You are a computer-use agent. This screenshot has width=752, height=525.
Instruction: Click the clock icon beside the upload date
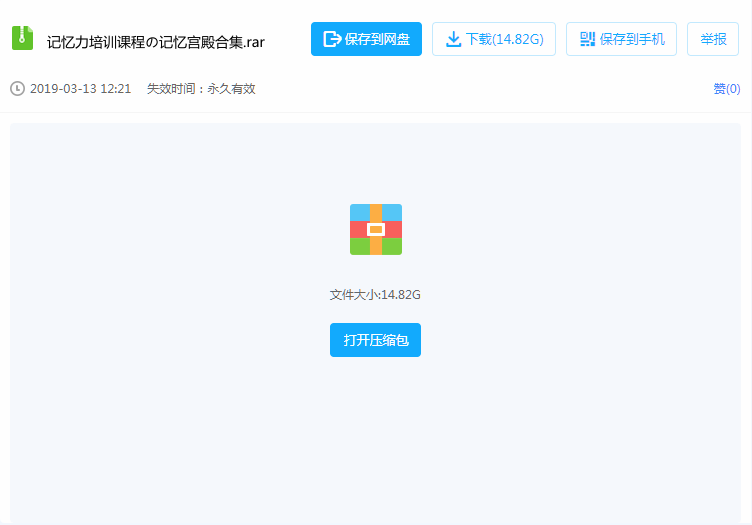(17, 89)
